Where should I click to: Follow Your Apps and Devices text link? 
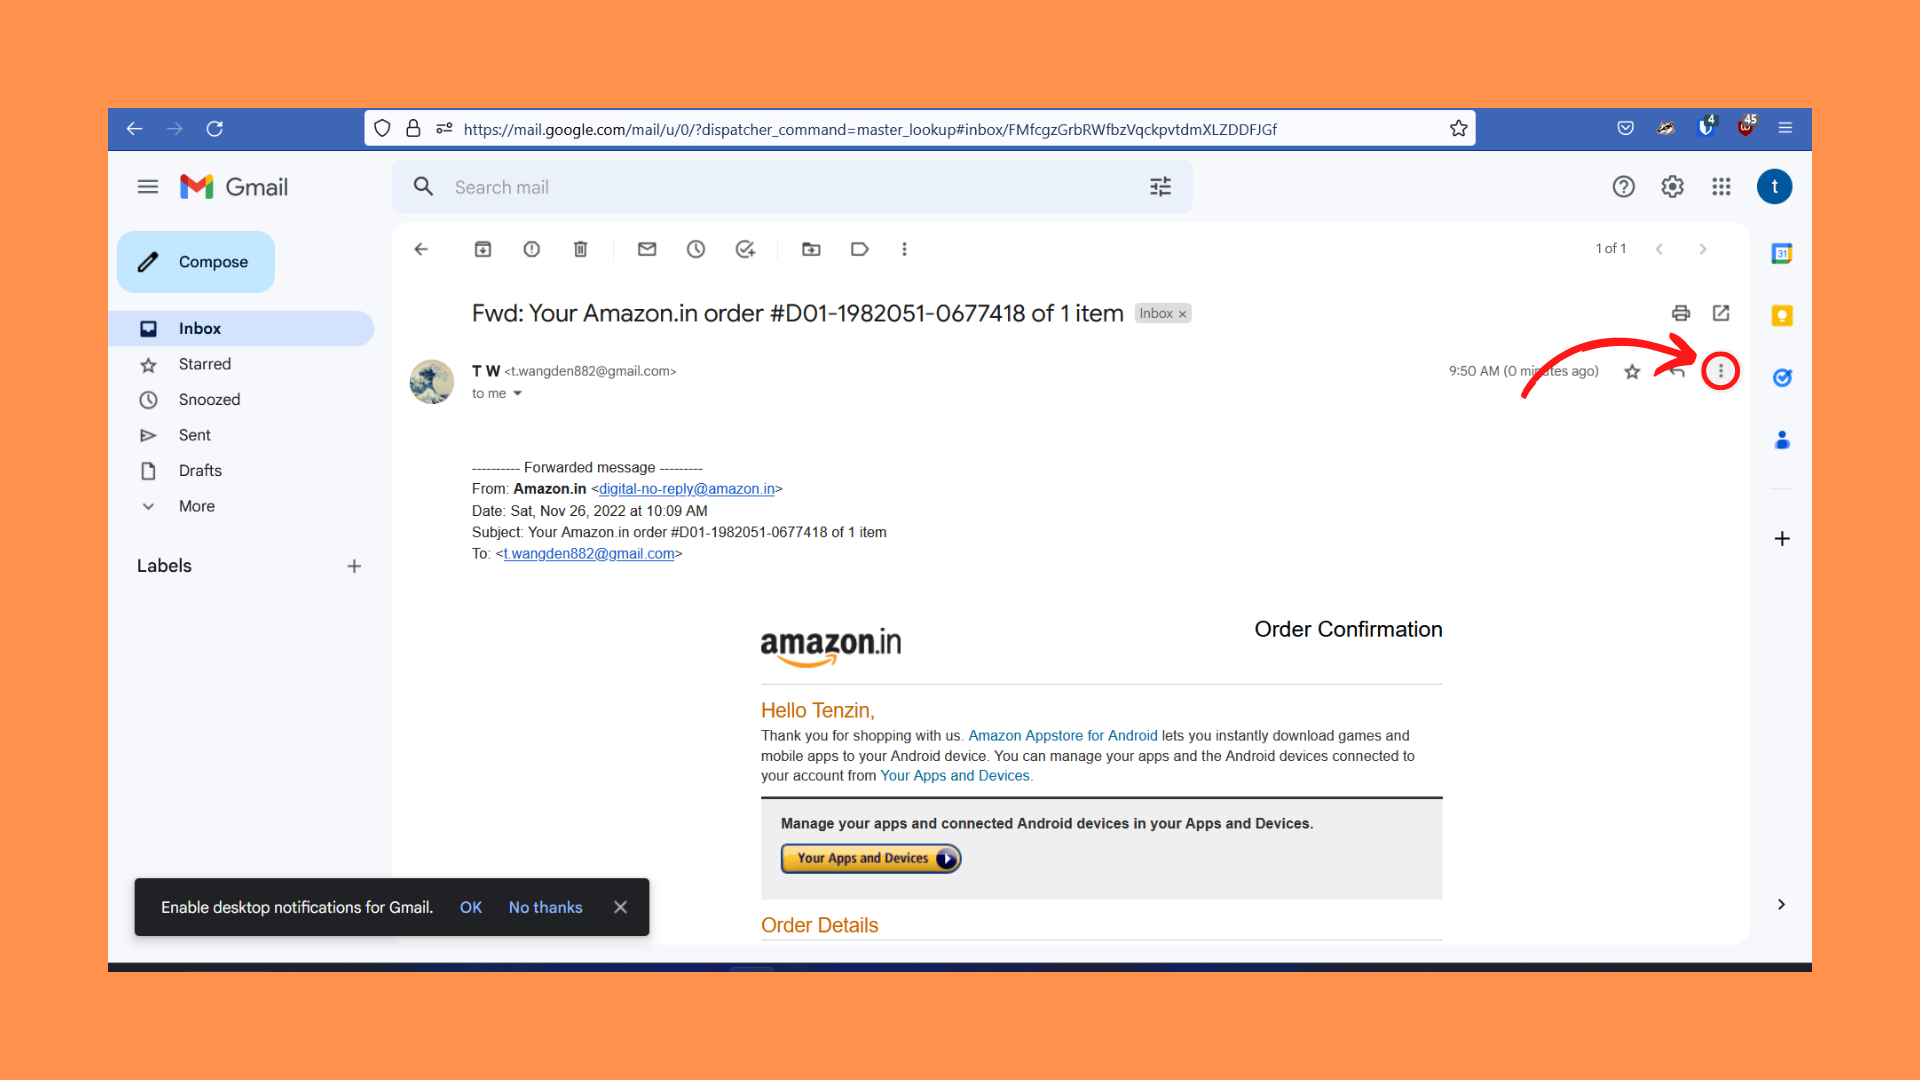click(x=955, y=776)
